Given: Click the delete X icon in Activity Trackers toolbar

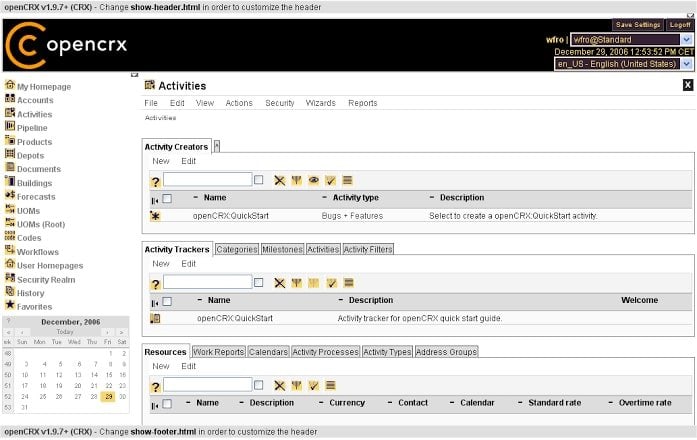Looking at the screenshot, I should (x=279, y=283).
